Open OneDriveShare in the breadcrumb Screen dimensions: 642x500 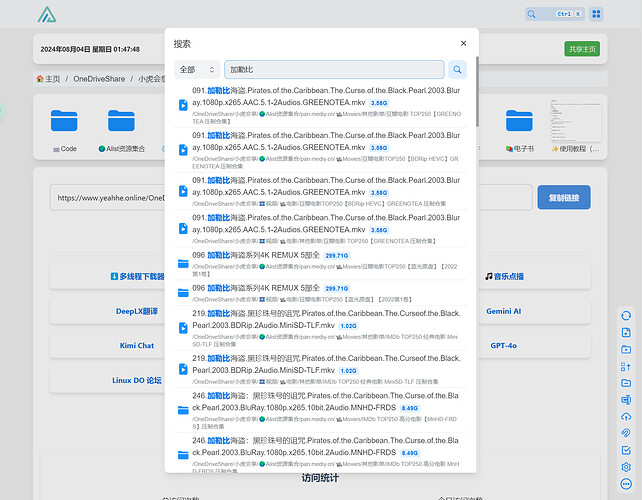tap(99, 79)
